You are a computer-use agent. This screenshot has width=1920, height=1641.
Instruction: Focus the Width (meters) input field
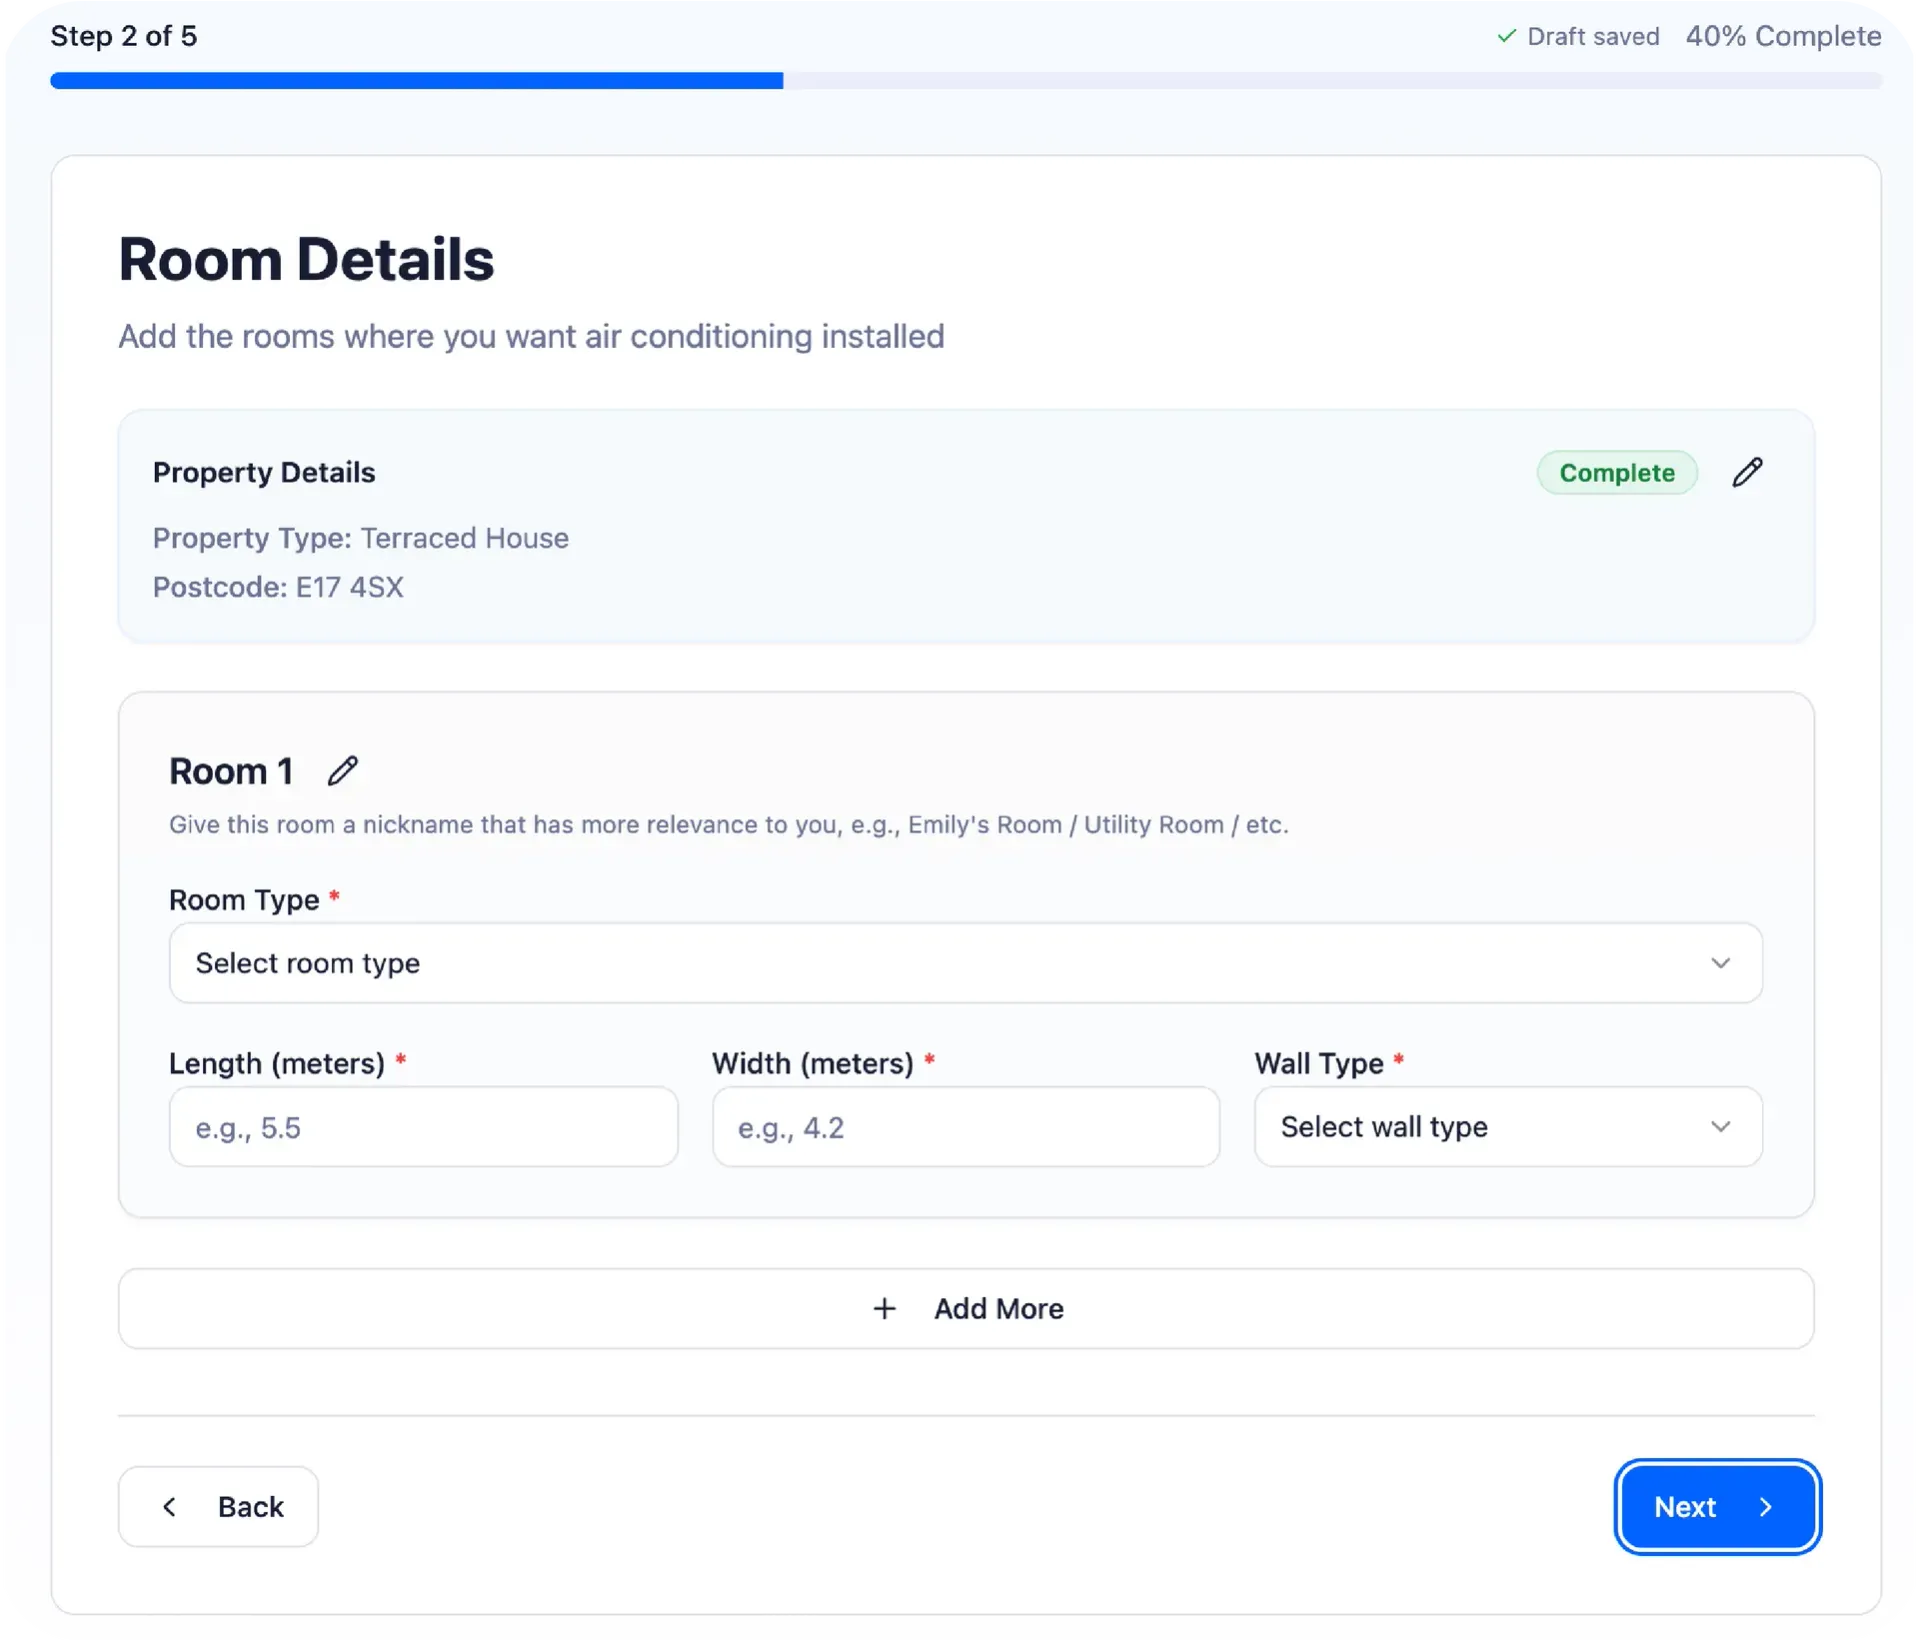pos(965,1127)
